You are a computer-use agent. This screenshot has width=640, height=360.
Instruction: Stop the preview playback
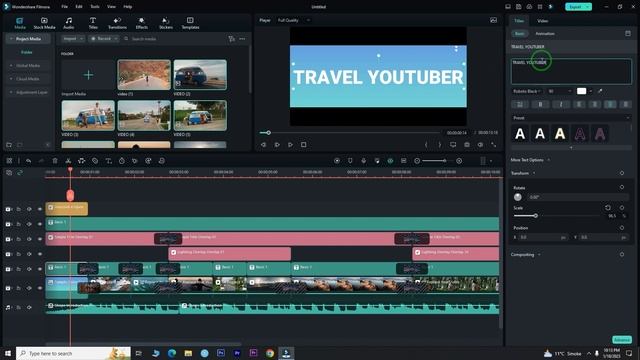click(303, 144)
